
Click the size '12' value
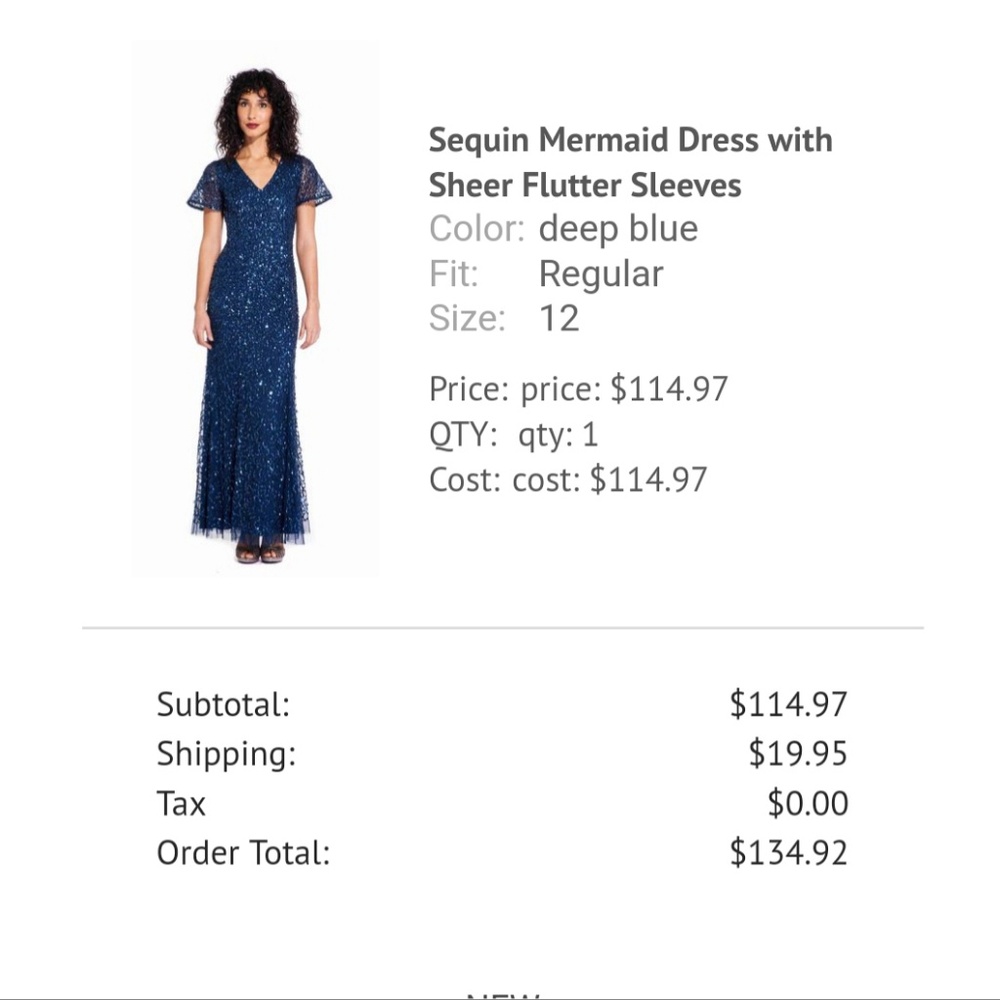[559, 319]
